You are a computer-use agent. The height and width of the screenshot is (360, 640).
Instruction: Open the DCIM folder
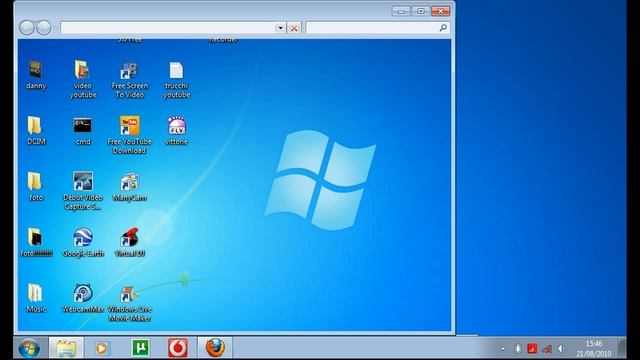36,131
